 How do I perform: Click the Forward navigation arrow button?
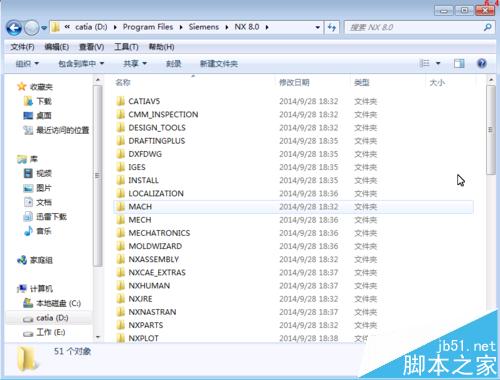pos(32,28)
